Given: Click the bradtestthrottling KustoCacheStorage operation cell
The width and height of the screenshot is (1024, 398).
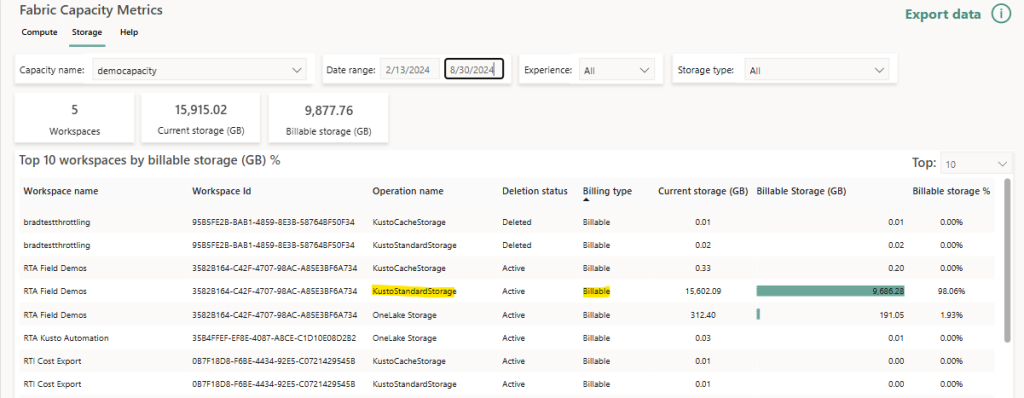Looking at the screenshot, I should click(x=409, y=222).
